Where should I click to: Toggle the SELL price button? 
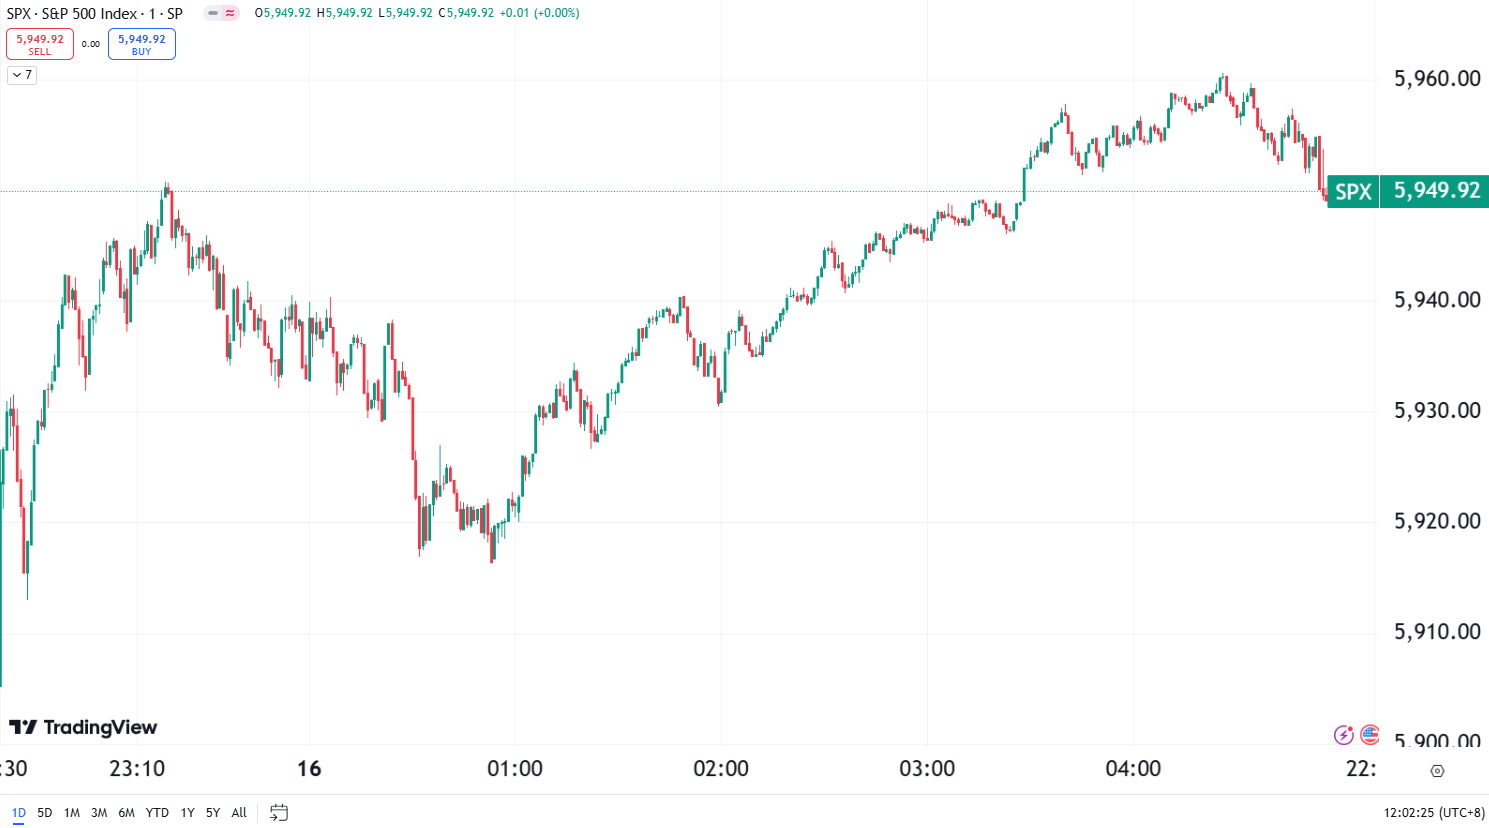40,44
